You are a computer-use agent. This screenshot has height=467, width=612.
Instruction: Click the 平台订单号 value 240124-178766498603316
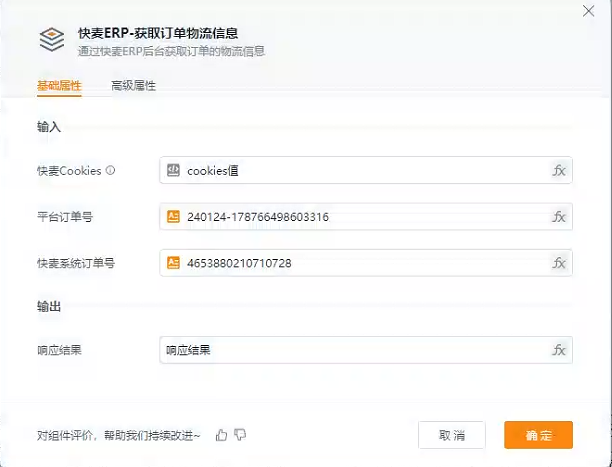258,217
